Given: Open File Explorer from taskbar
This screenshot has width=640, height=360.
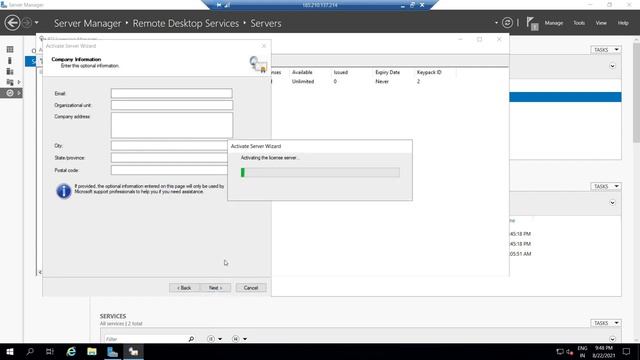Looking at the screenshot, I should coord(92,351).
